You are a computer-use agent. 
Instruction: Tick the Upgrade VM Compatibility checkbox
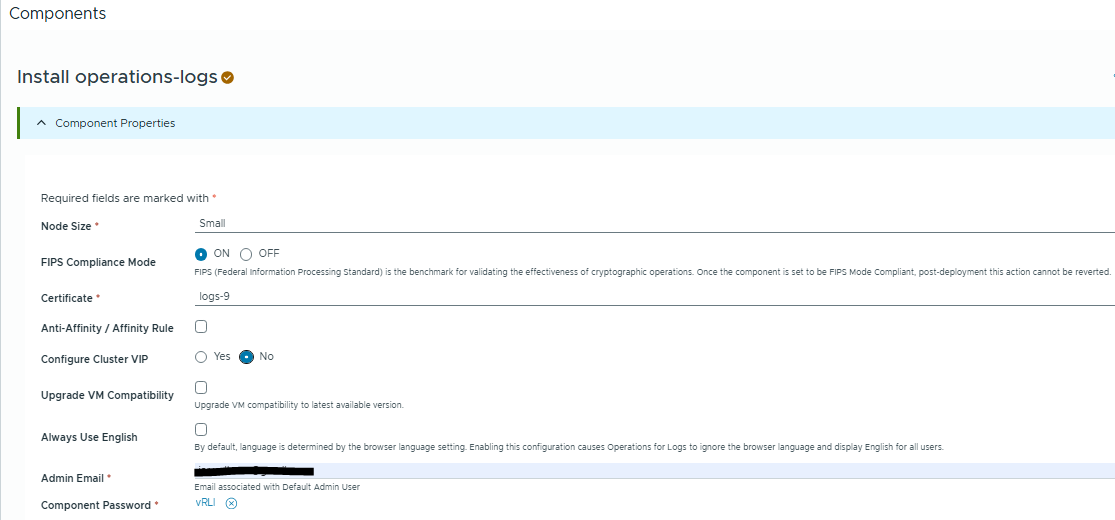click(x=201, y=387)
